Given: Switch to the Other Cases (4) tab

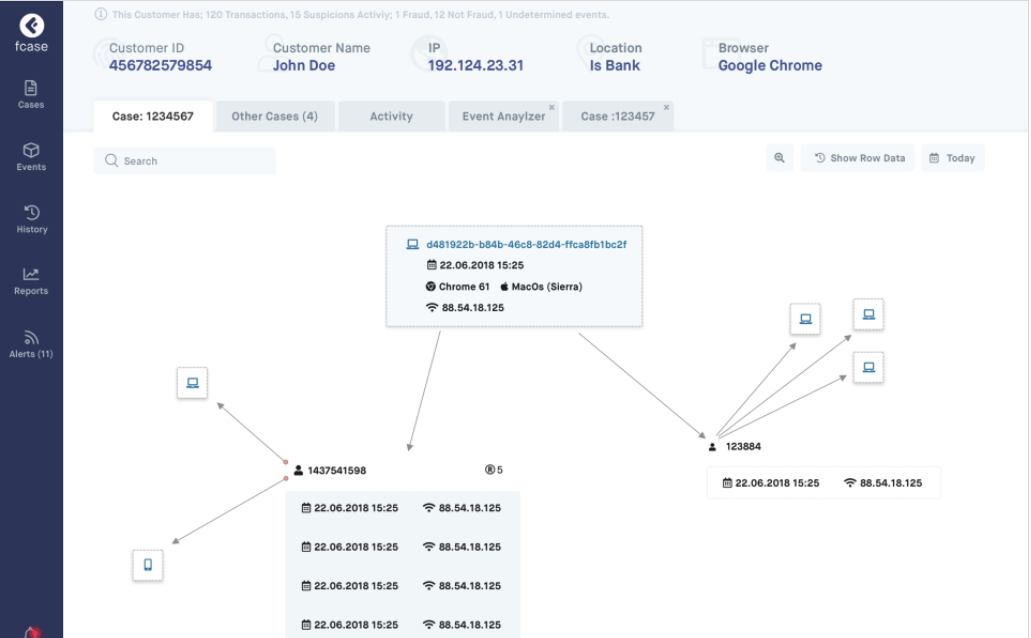Looking at the screenshot, I should tap(274, 116).
